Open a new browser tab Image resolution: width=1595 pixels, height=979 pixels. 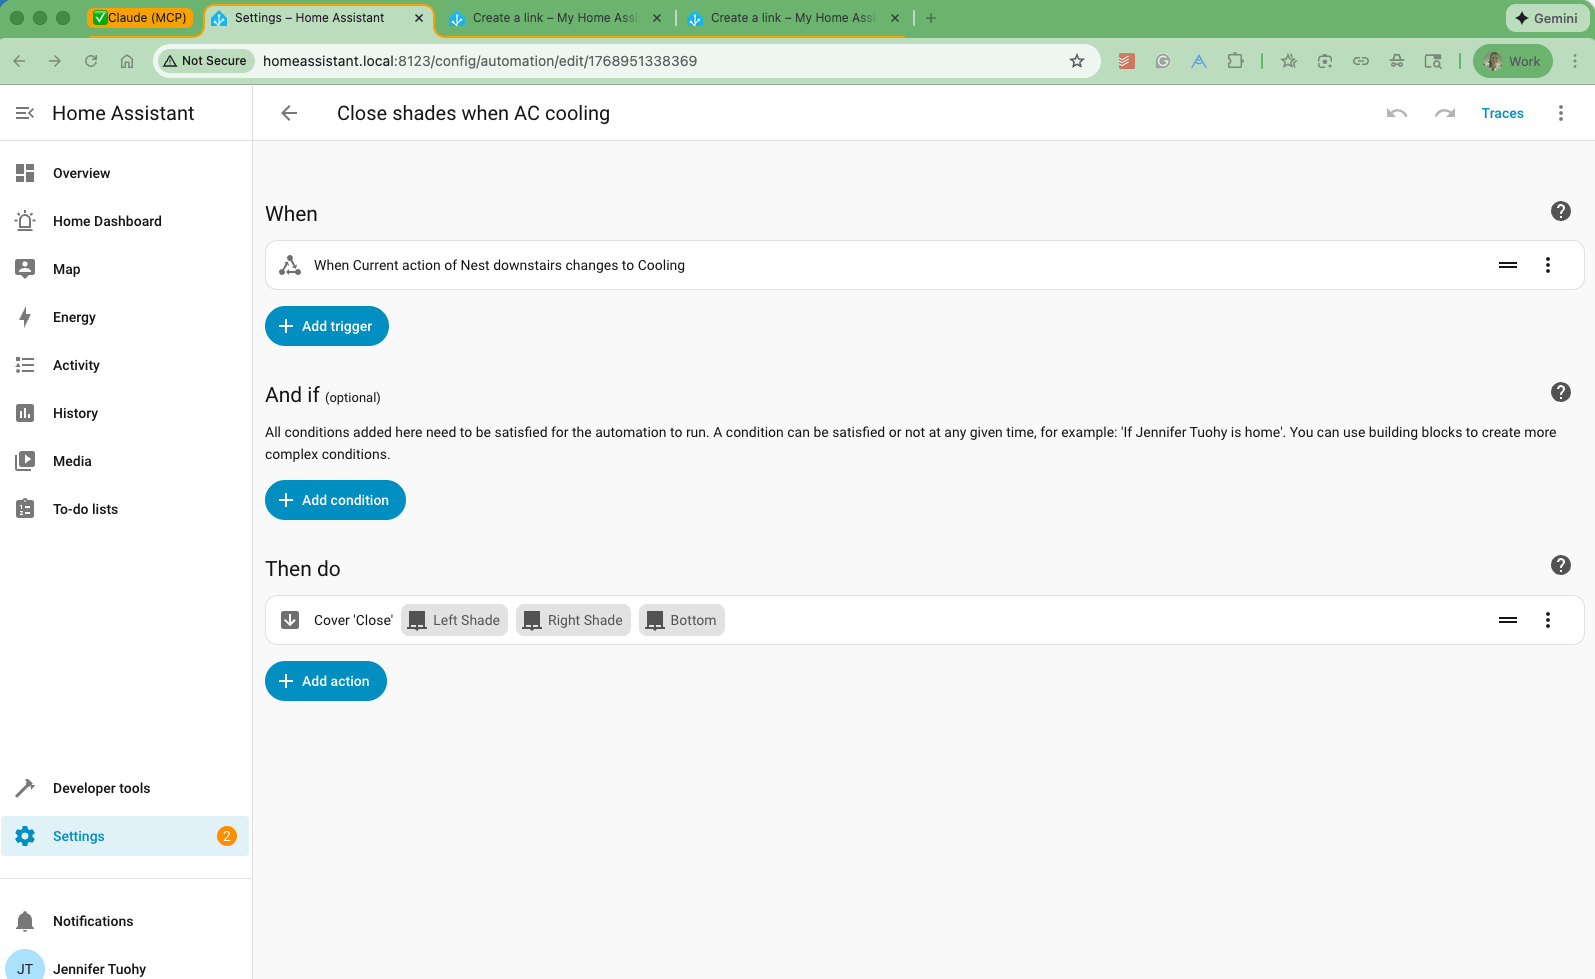[931, 18]
